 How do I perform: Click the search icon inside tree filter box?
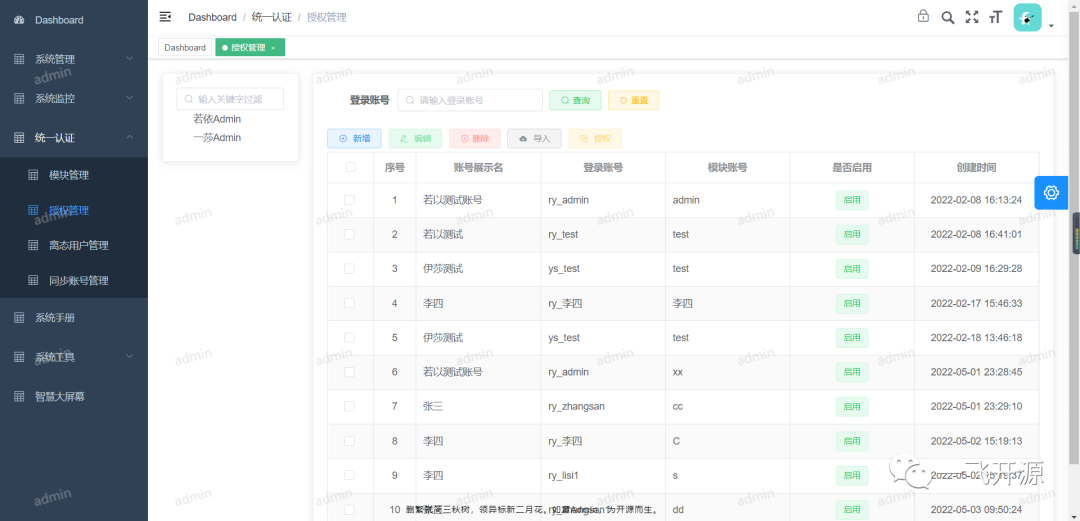coord(188,99)
